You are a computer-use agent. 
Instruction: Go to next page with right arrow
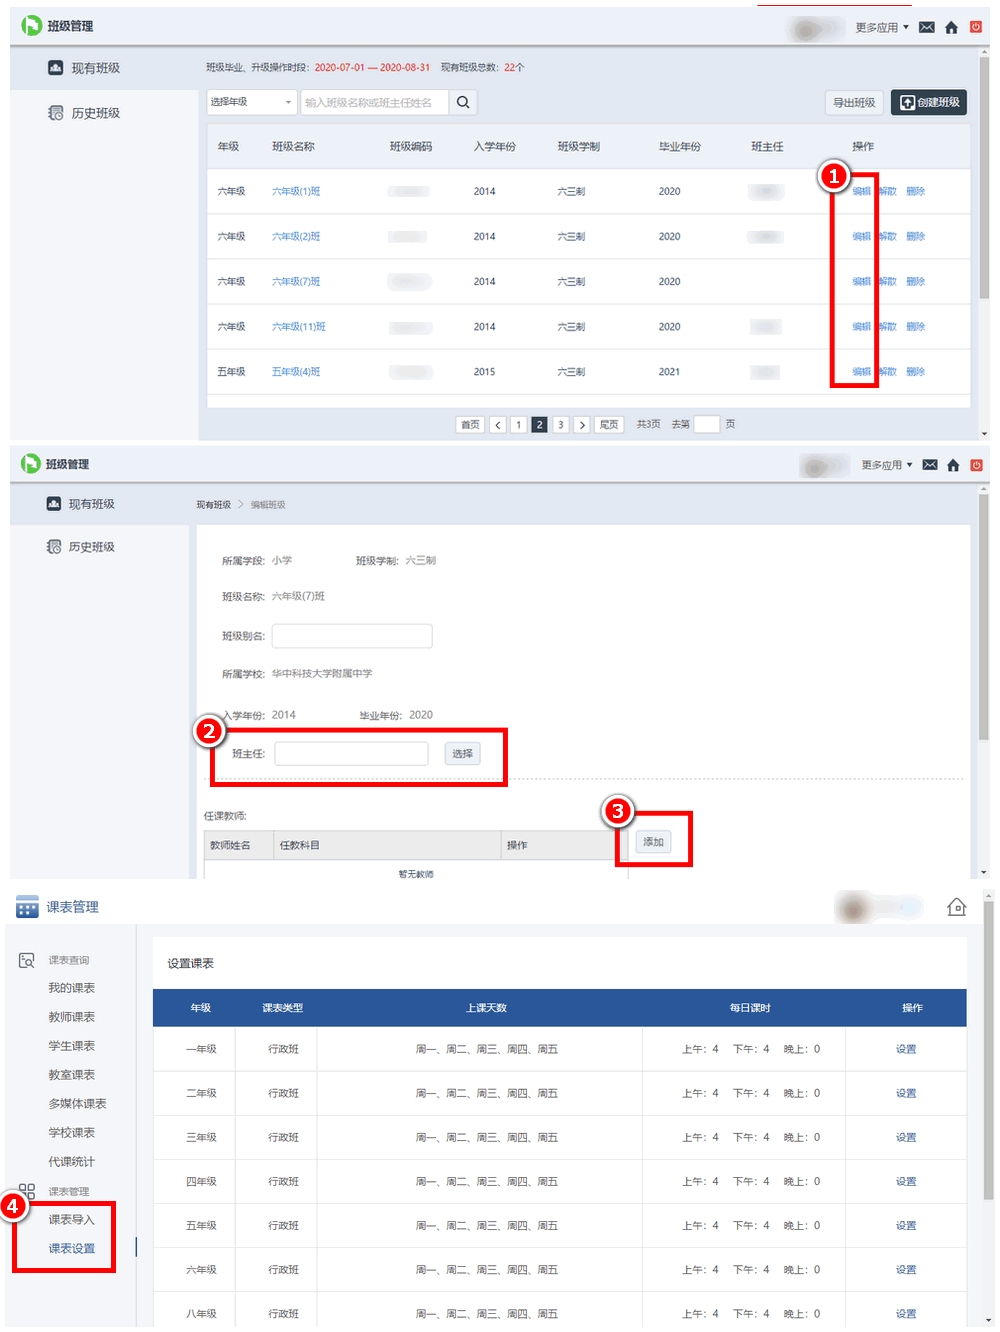coord(582,425)
